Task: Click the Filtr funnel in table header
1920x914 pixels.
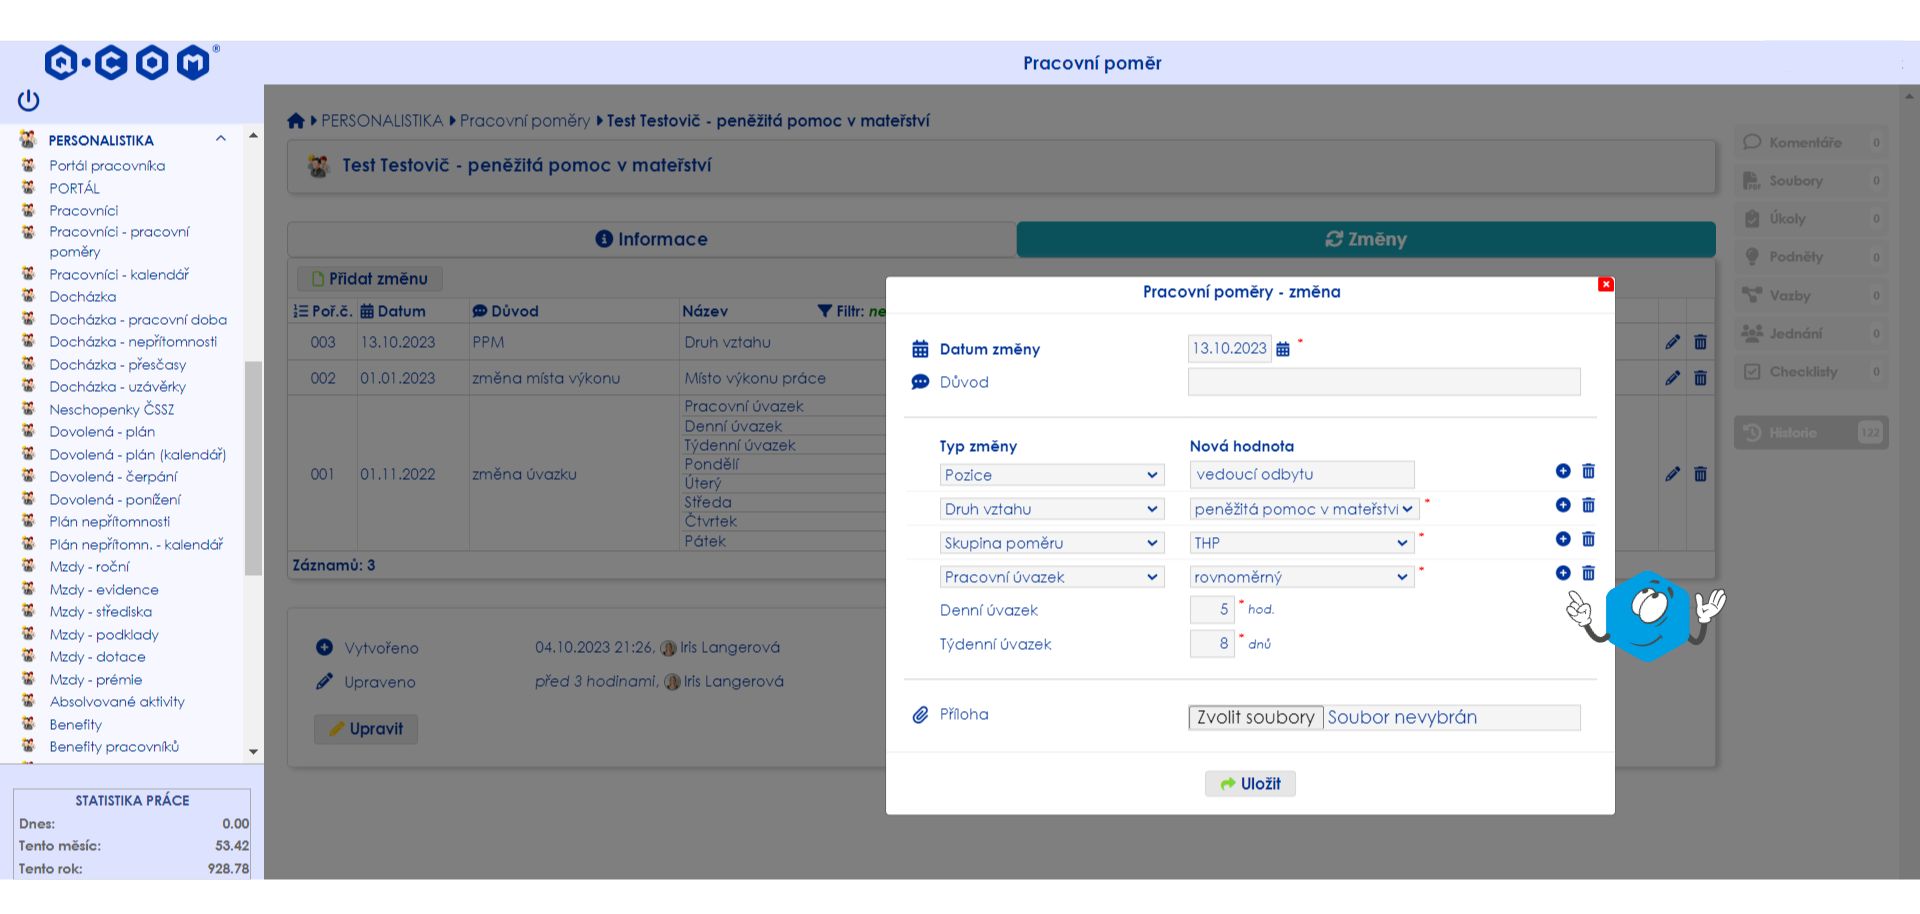Action: click(x=825, y=311)
